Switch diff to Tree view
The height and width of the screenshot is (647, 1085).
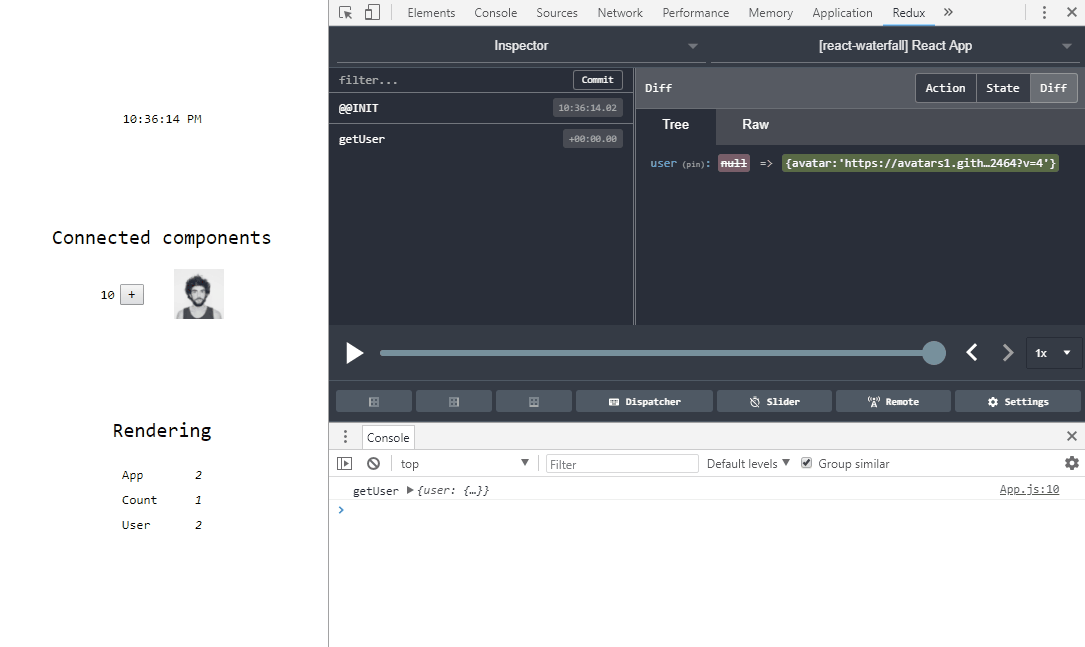click(675, 125)
